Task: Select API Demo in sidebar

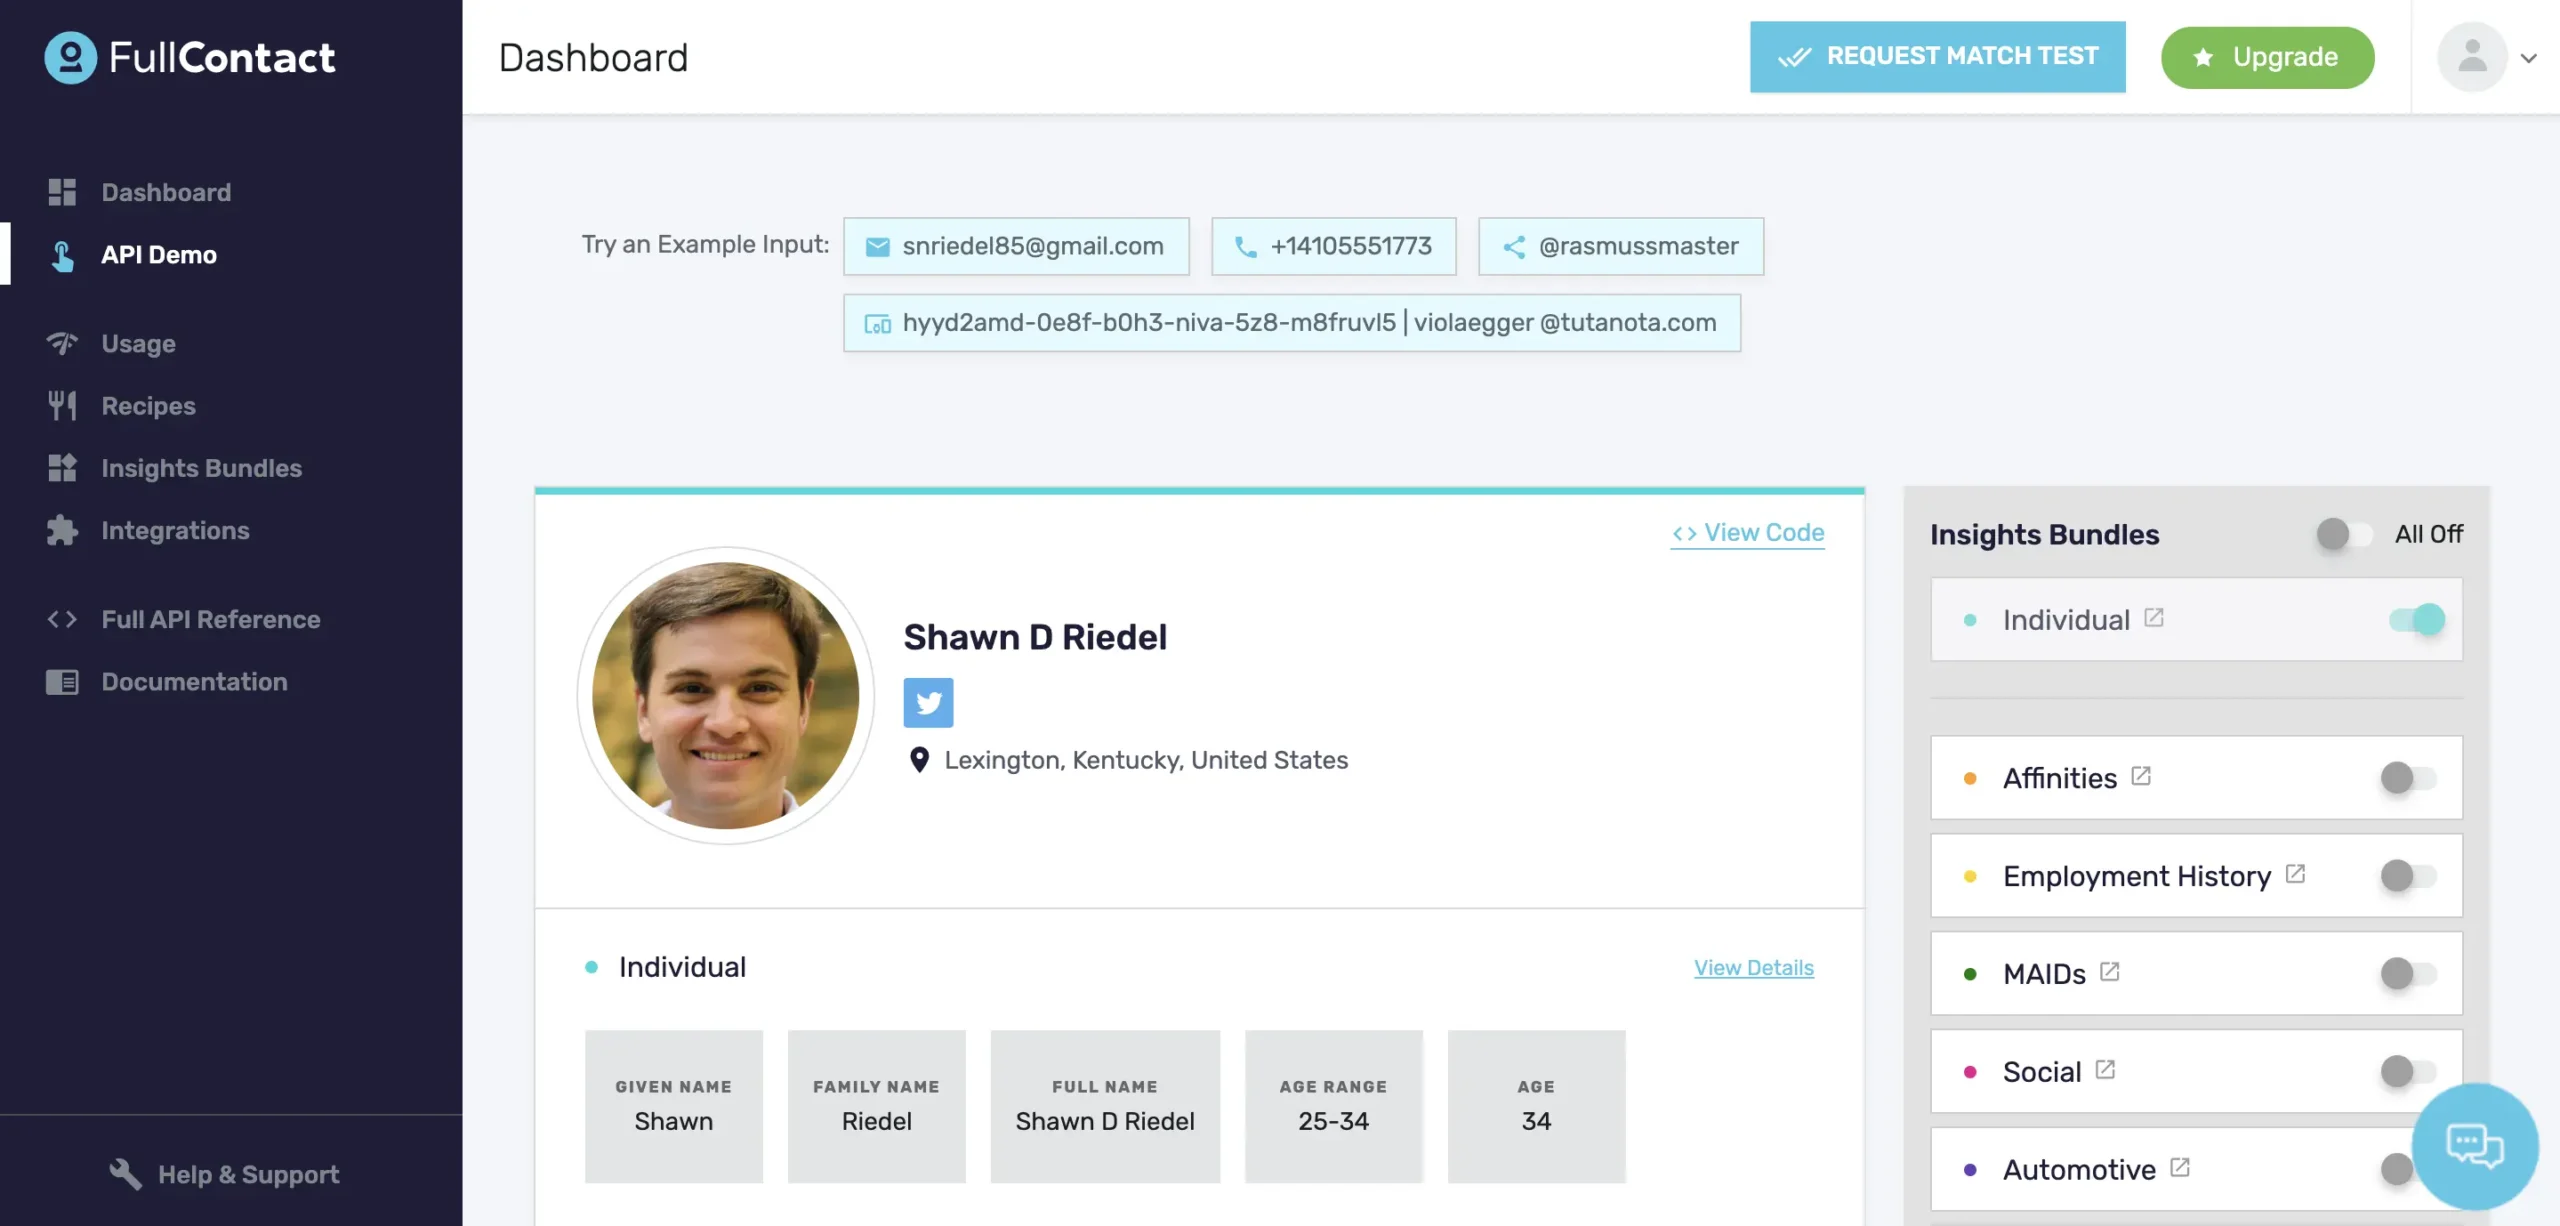Action: (x=159, y=255)
